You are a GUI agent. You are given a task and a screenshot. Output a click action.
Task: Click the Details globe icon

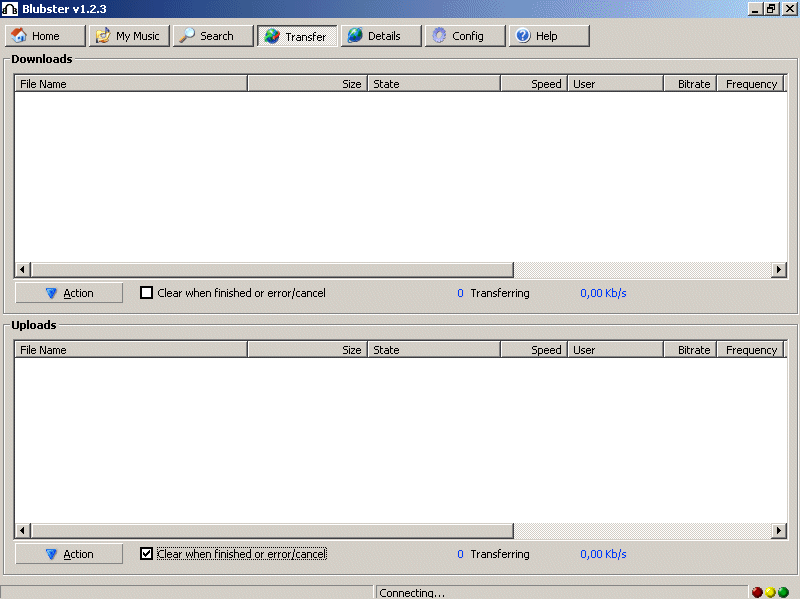(355, 36)
